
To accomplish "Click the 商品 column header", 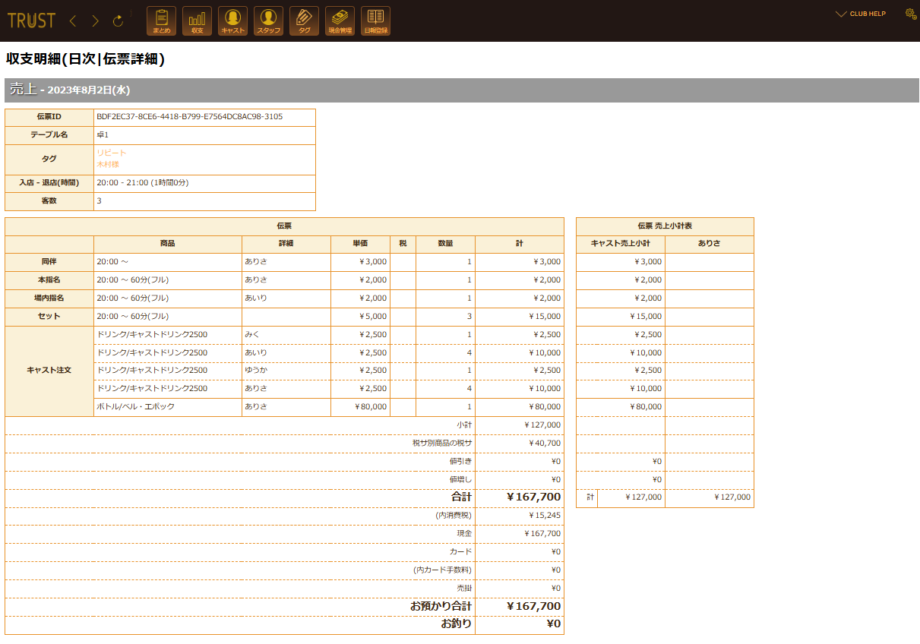I will (x=168, y=244).
